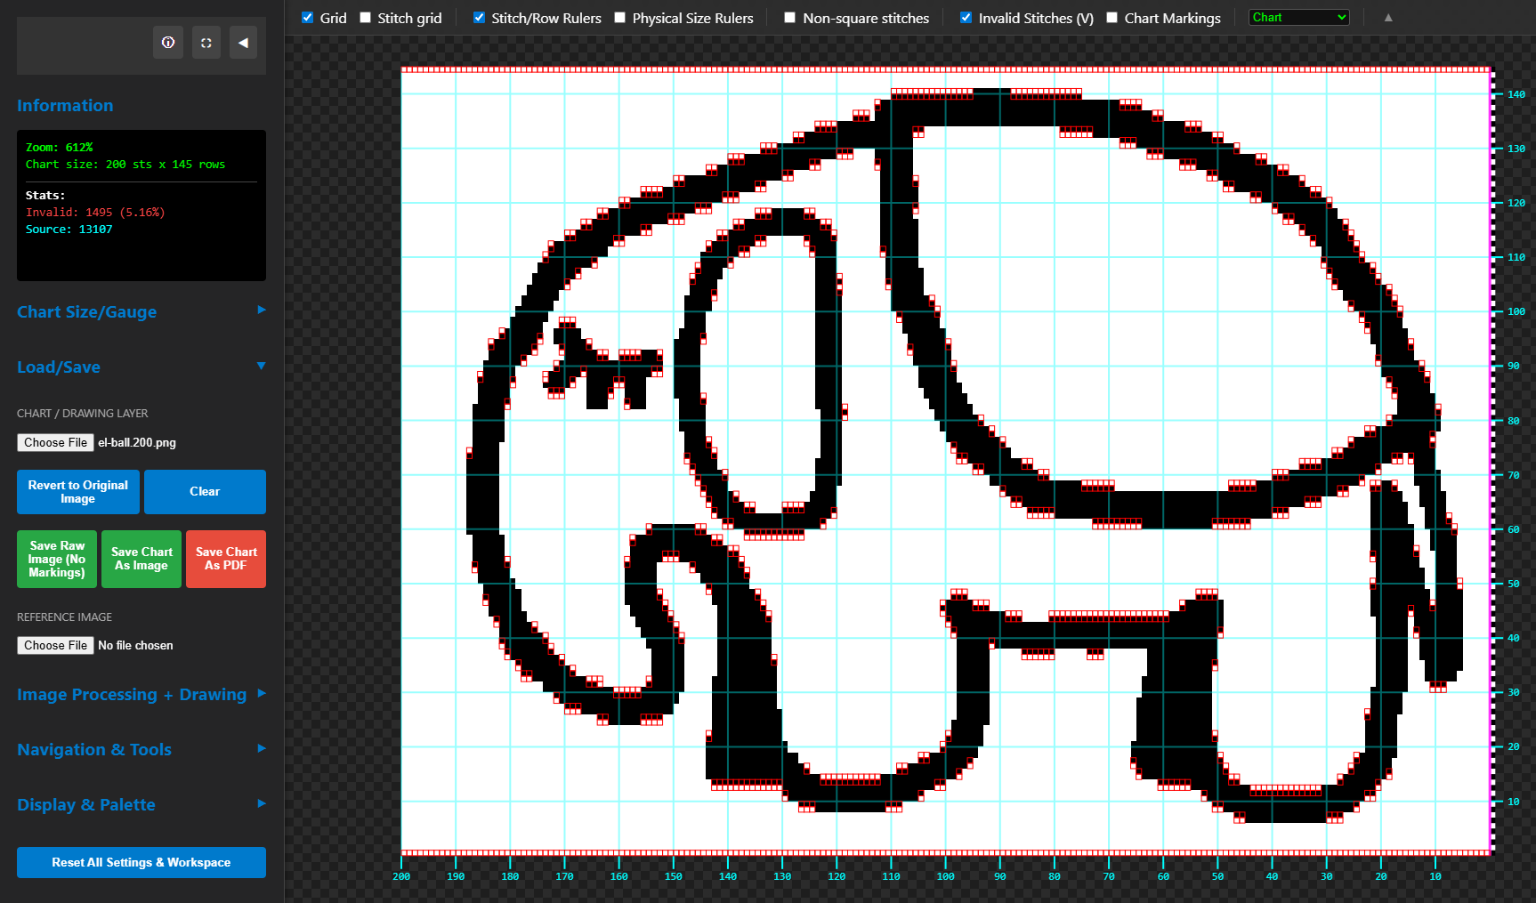Click the Invalid: 1495 (5.16%) stat
Image resolution: width=1536 pixels, height=903 pixels.
click(95, 212)
